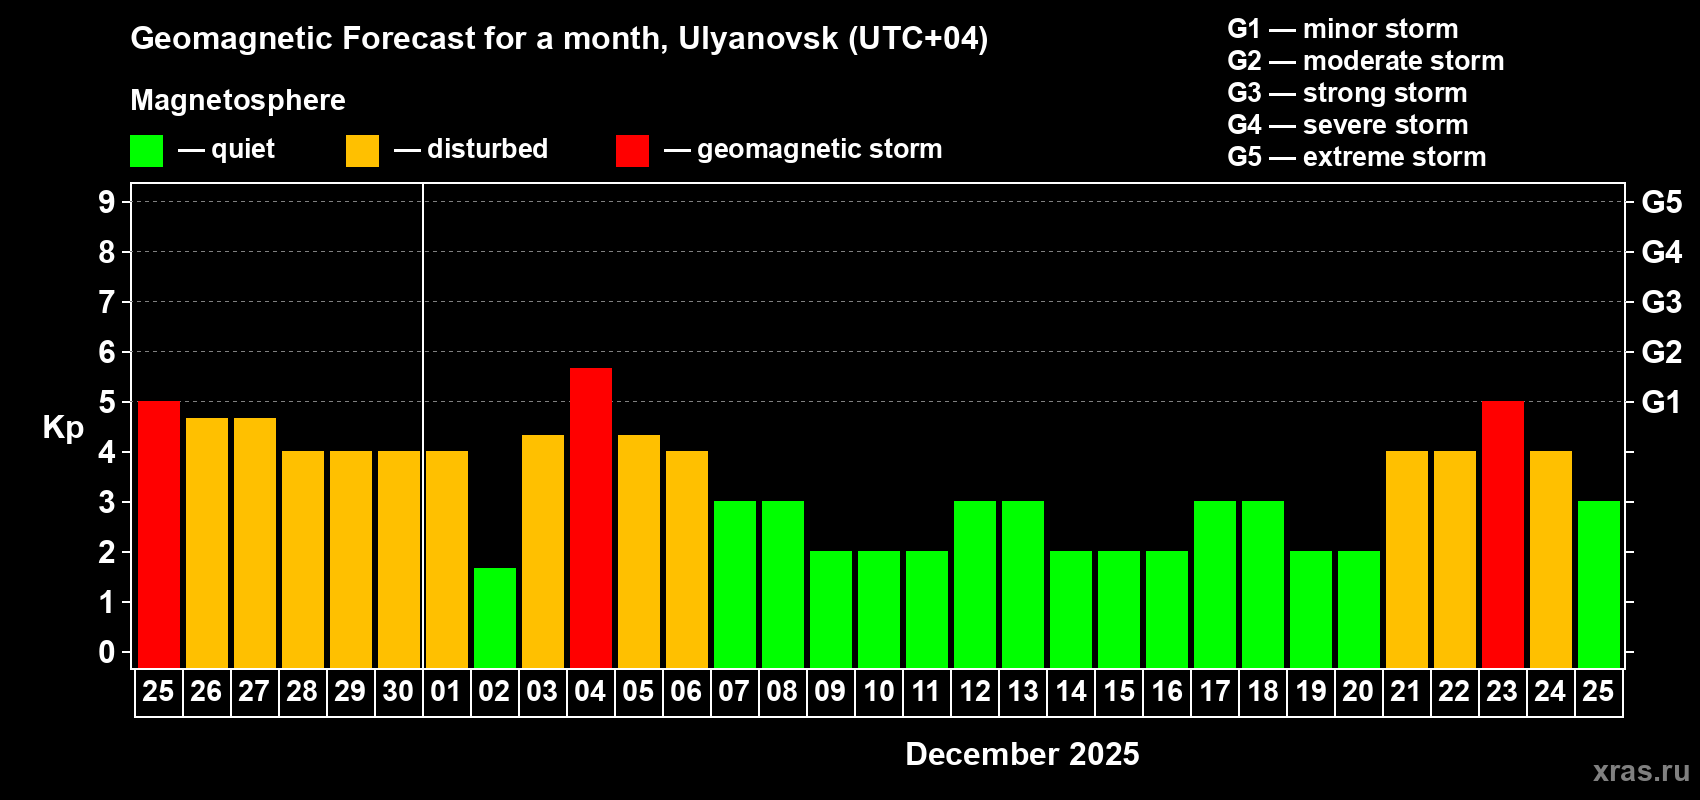Image resolution: width=1700 pixels, height=800 pixels.
Task: Click the December 2025 month label
Action: pos(1022,754)
